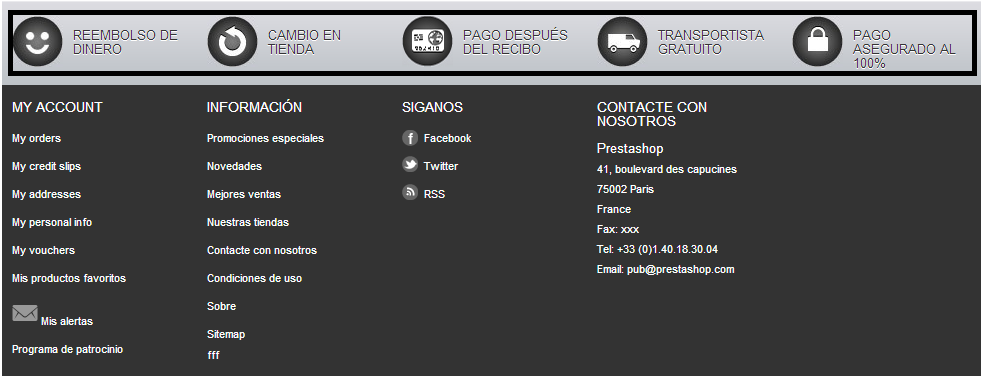Click the SIGANOS heading
The width and height of the screenshot is (981, 376).
coord(432,108)
